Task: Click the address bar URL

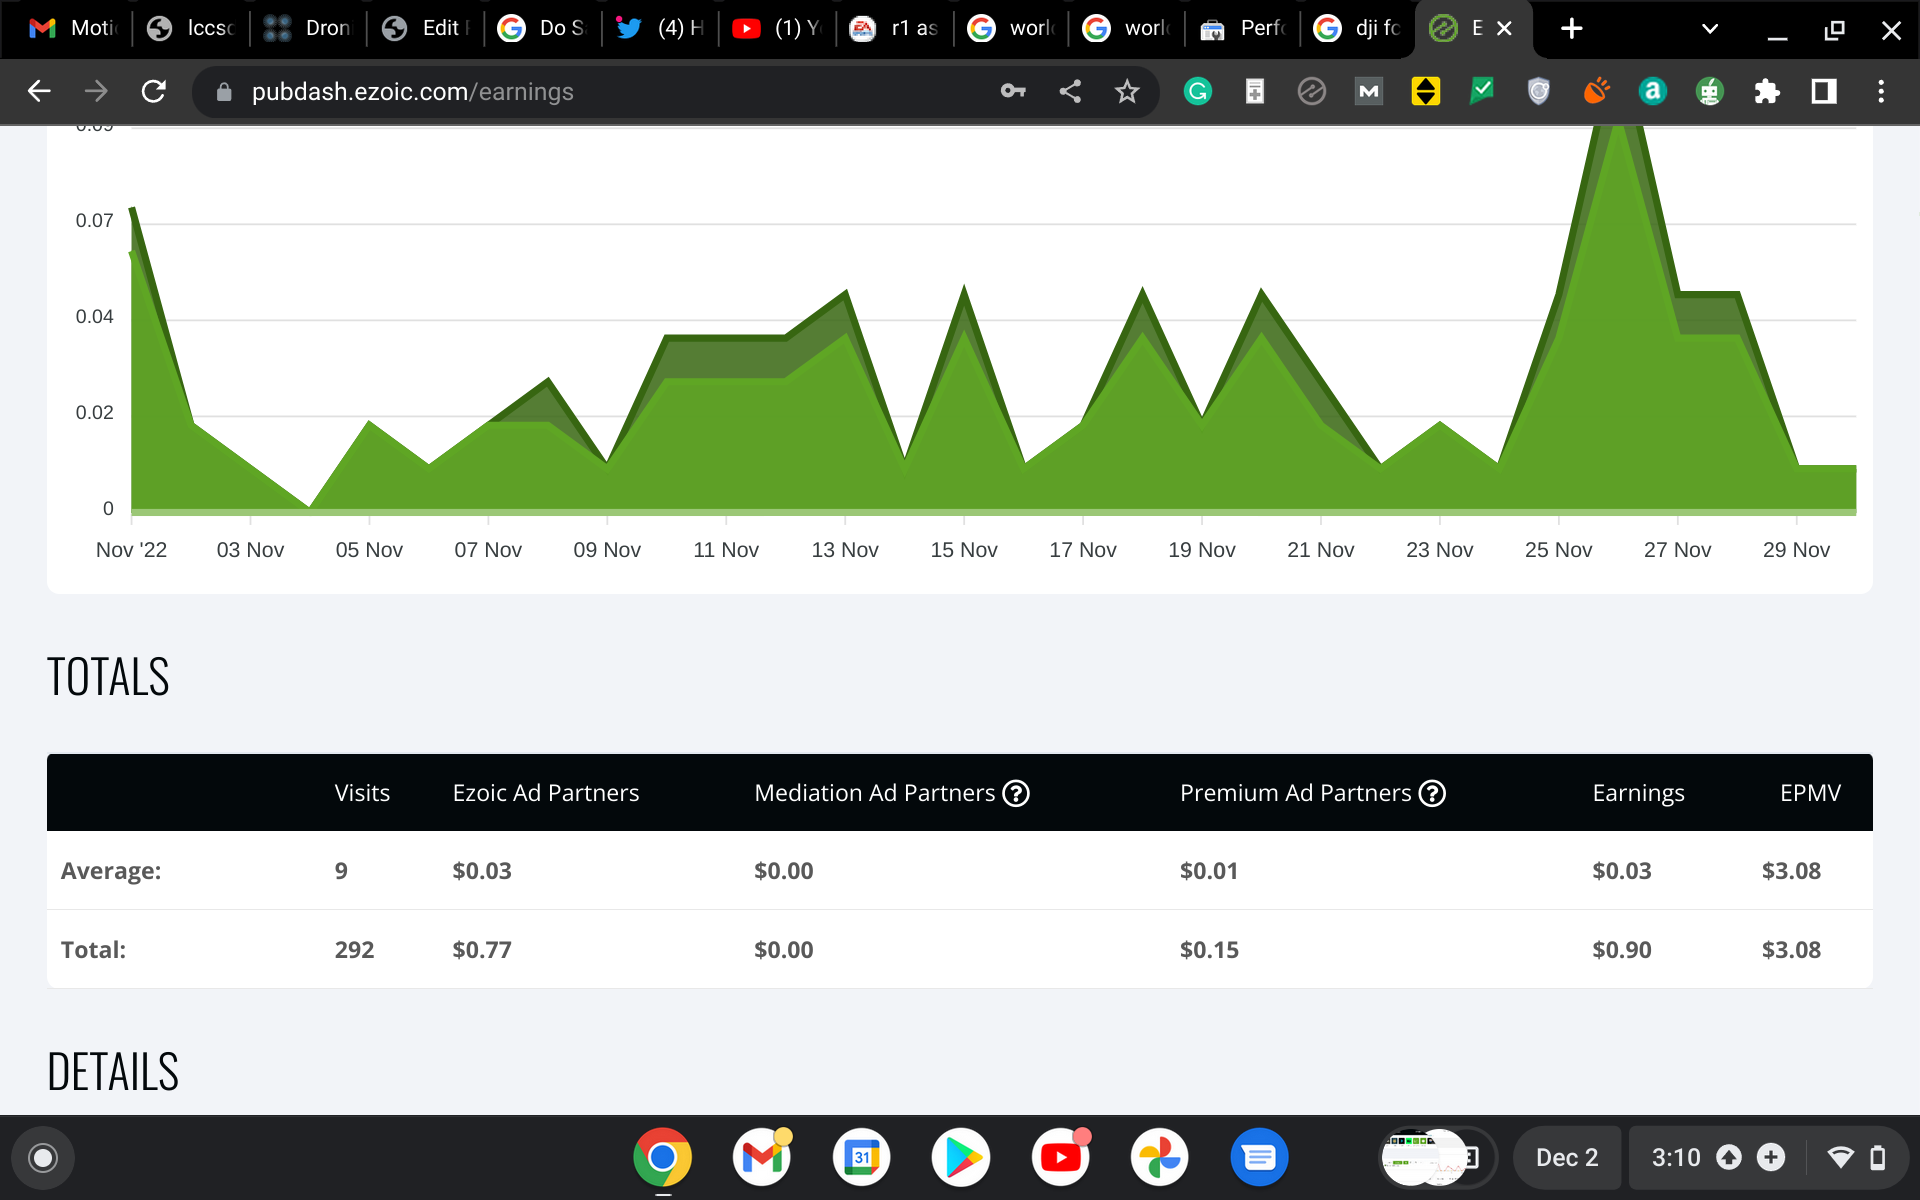Action: click(412, 92)
